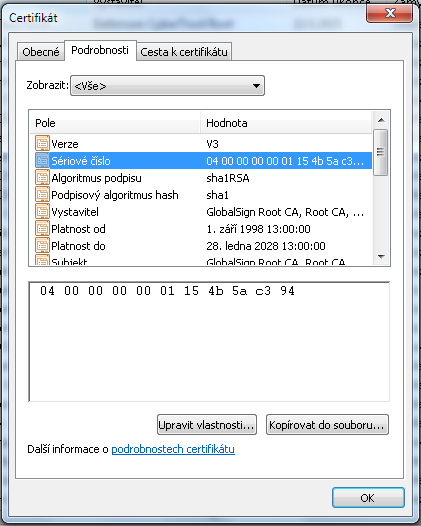Select the Podrobnosti tab
Screen dimensions: 421x526
coord(100,50)
